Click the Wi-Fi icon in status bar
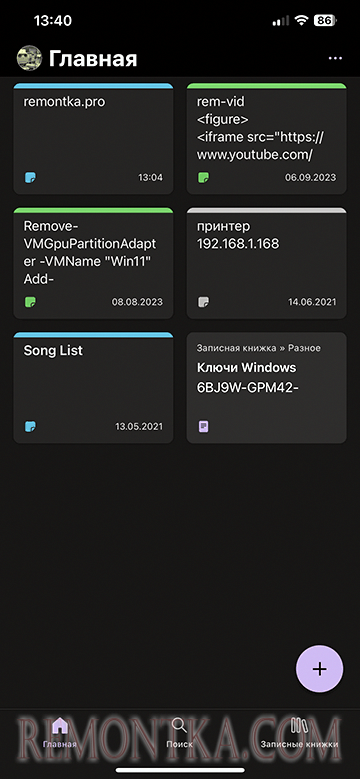 pos(301,20)
